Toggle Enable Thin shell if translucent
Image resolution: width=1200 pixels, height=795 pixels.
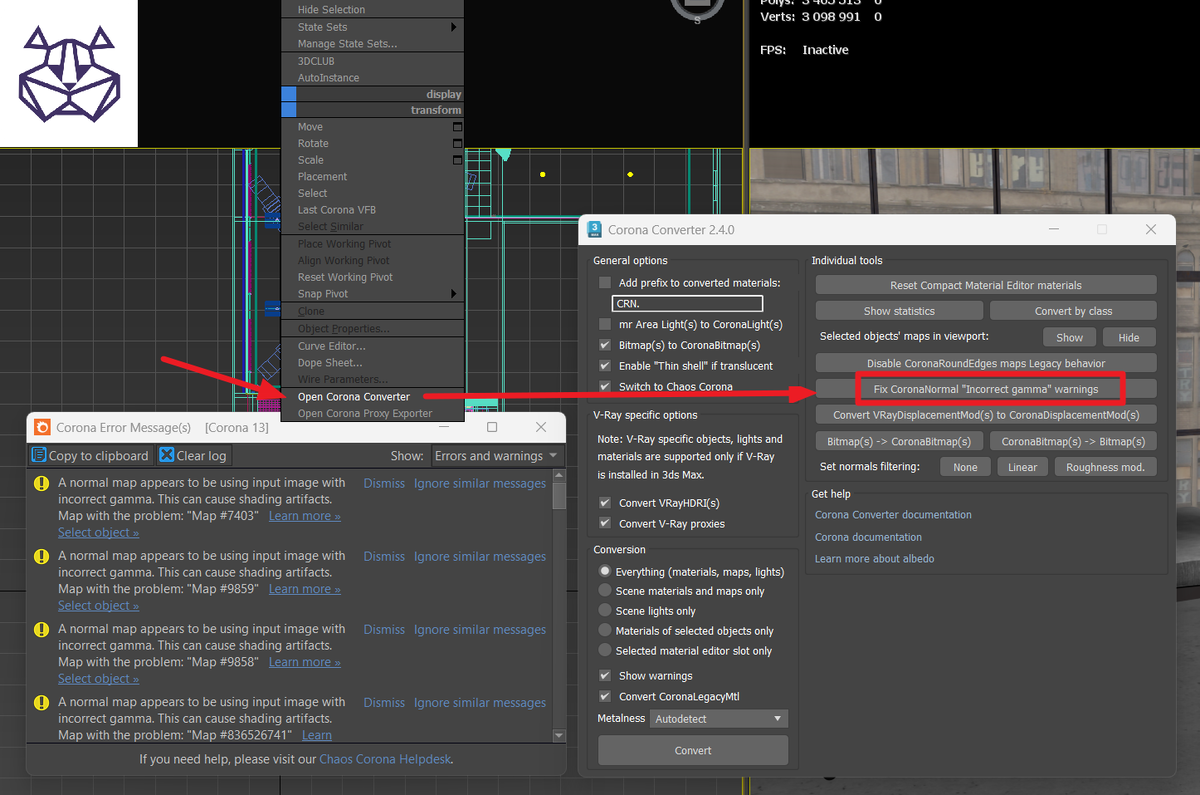click(x=605, y=366)
